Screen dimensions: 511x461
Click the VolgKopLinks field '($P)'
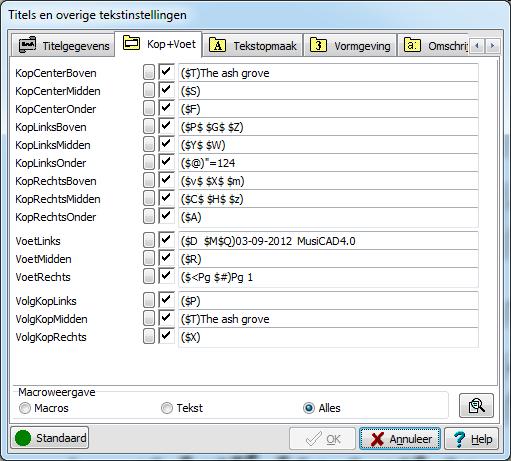(328, 301)
